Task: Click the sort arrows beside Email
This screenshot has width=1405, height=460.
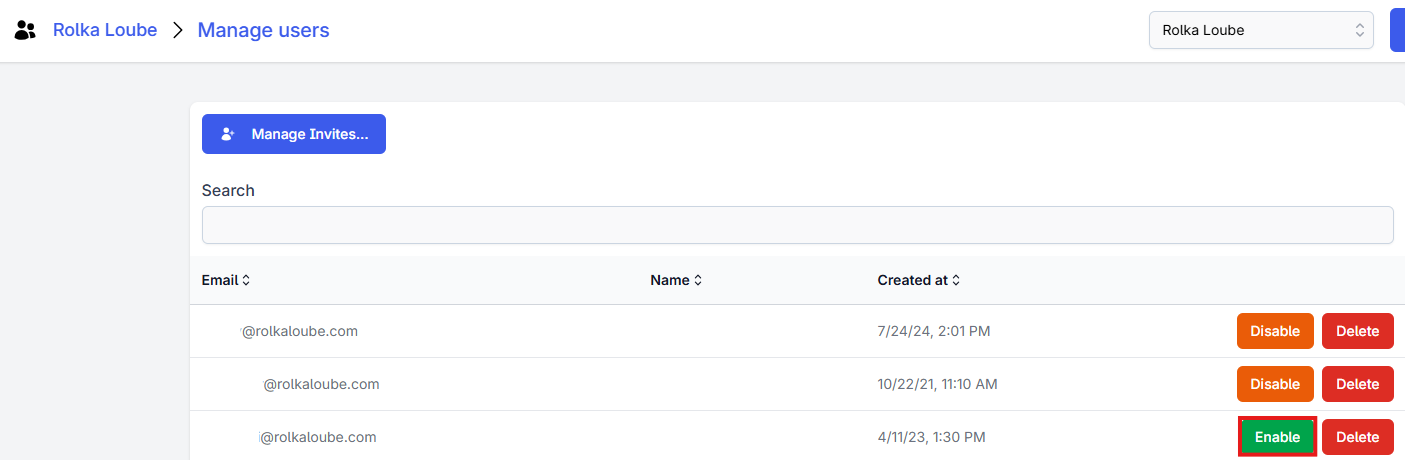Action: [x=246, y=281]
